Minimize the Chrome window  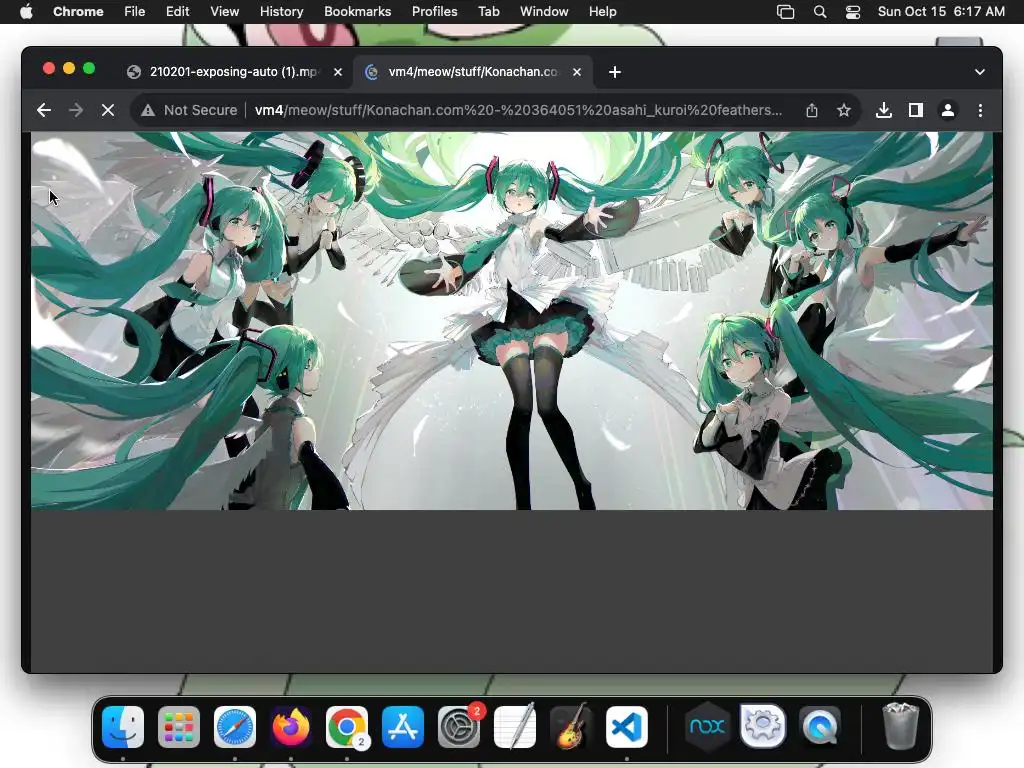(x=69, y=69)
